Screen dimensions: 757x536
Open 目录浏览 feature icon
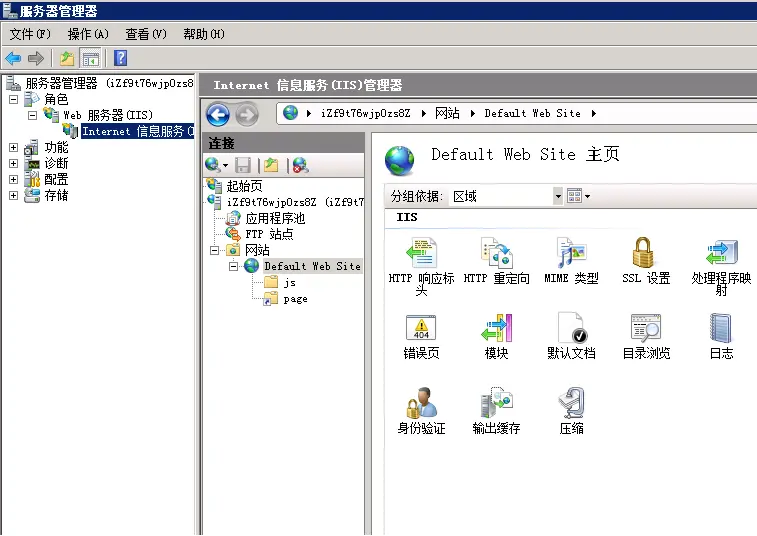[646, 328]
